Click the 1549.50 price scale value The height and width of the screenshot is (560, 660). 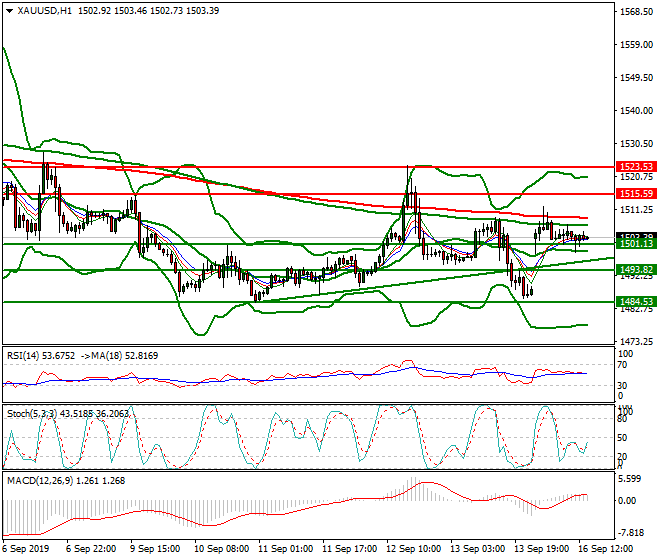tap(636, 78)
